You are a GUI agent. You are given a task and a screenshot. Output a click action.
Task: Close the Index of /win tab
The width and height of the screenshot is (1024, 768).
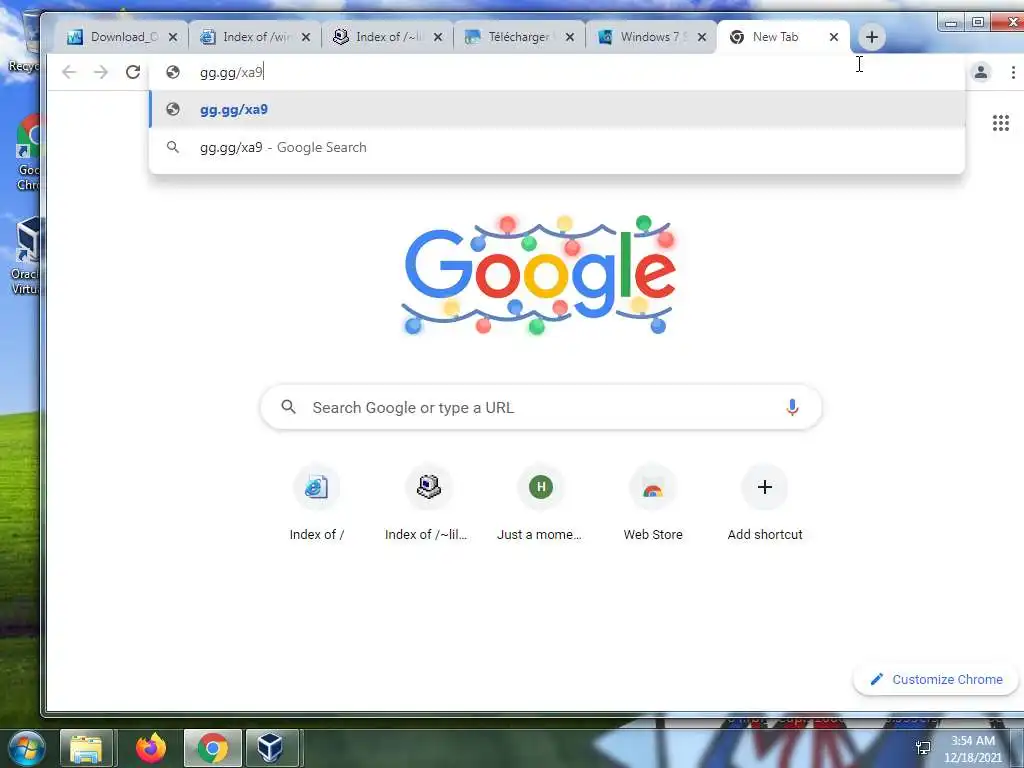(306, 37)
